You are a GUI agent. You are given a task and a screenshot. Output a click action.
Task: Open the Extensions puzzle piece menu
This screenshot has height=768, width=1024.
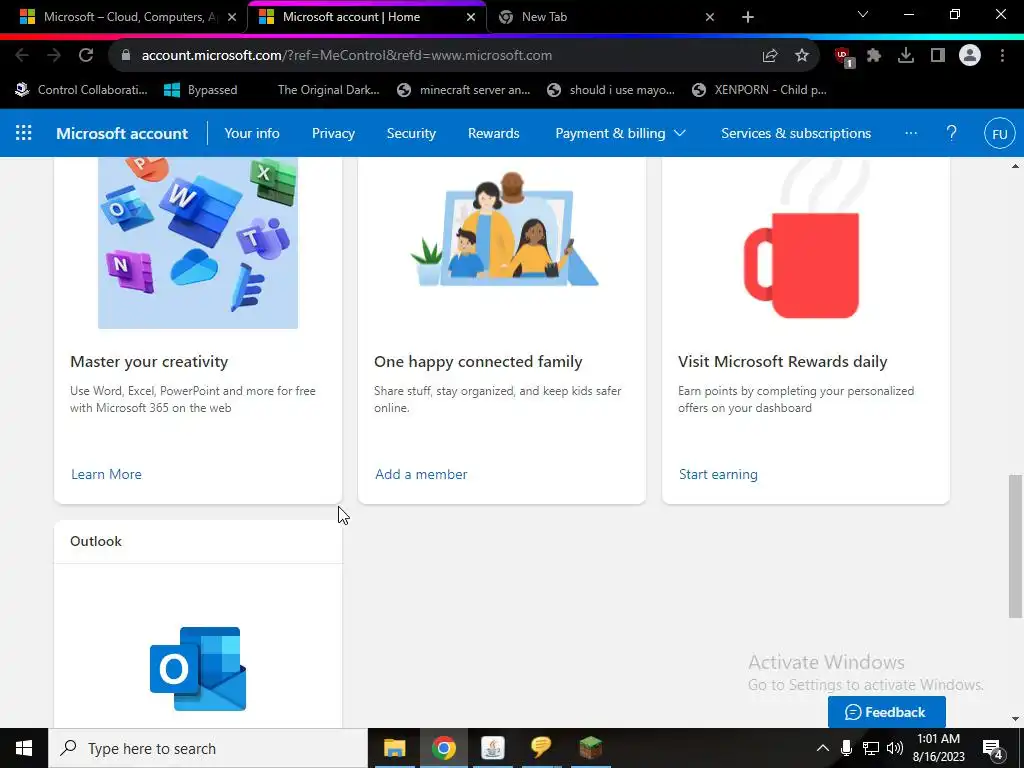874,56
